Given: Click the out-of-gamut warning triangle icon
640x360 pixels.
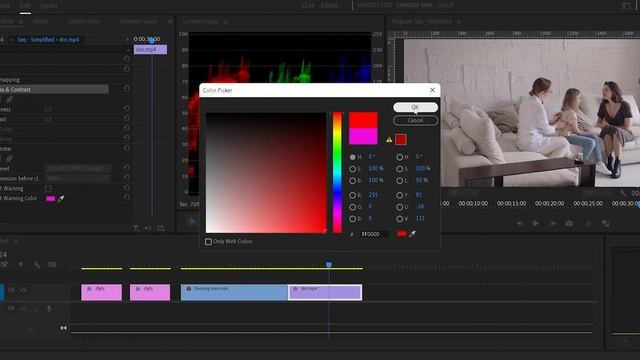Looking at the screenshot, I should [x=389, y=140].
